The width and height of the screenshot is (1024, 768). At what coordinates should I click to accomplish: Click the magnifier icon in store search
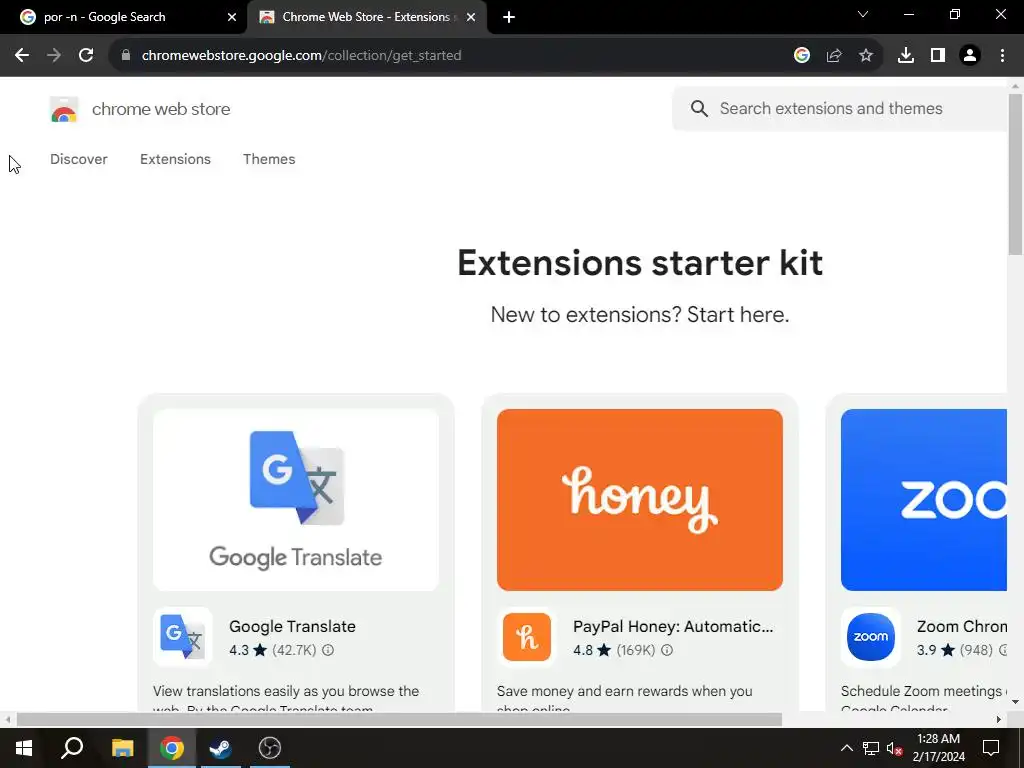[x=699, y=108]
